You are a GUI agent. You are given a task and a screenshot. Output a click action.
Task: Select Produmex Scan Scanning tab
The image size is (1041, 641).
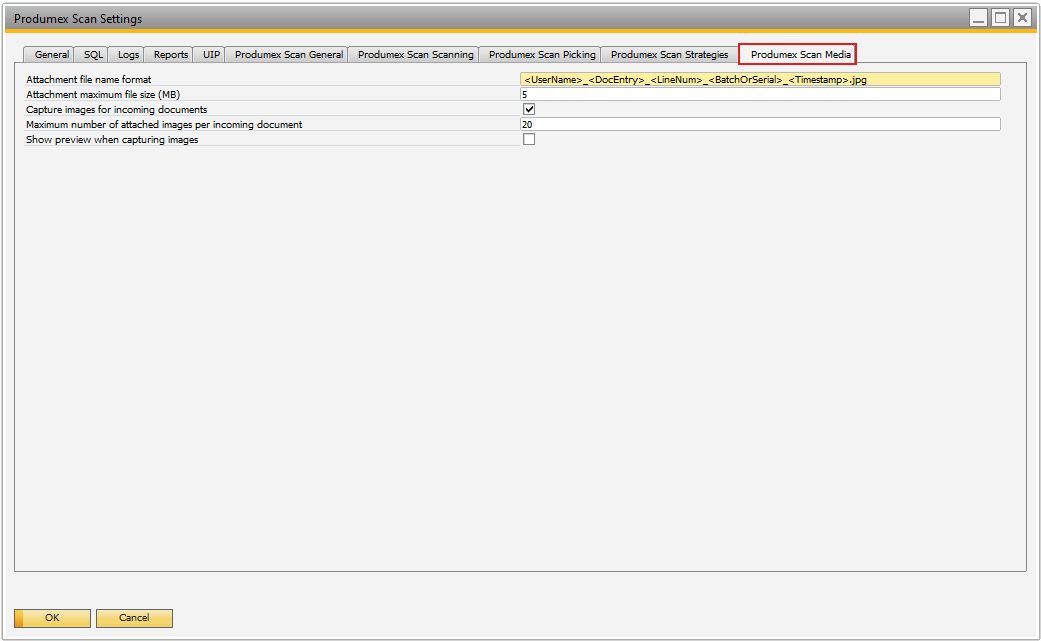tap(415, 55)
